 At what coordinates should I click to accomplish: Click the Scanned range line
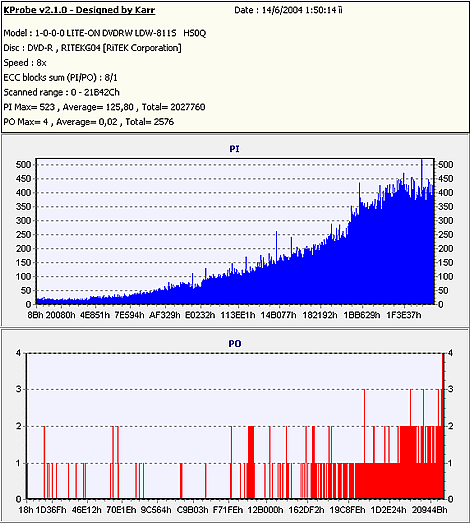click(x=61, y=92)
